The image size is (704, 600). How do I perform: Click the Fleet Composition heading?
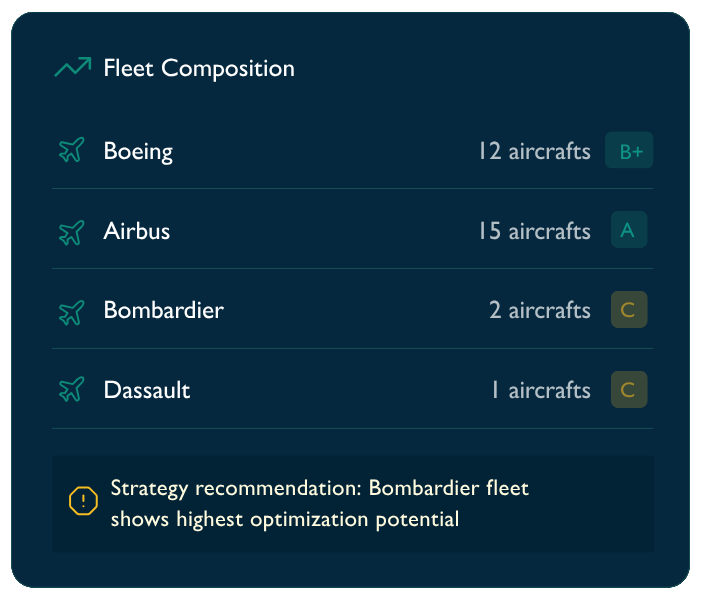pyautogui.click(x=199, y=69)
